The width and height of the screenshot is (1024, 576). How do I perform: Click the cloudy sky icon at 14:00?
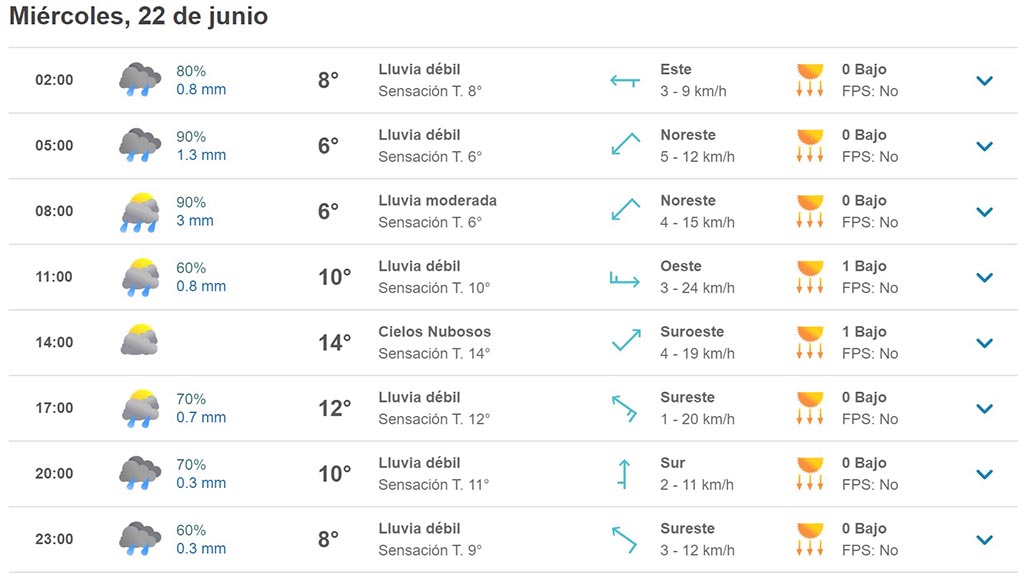coord(140,342)
